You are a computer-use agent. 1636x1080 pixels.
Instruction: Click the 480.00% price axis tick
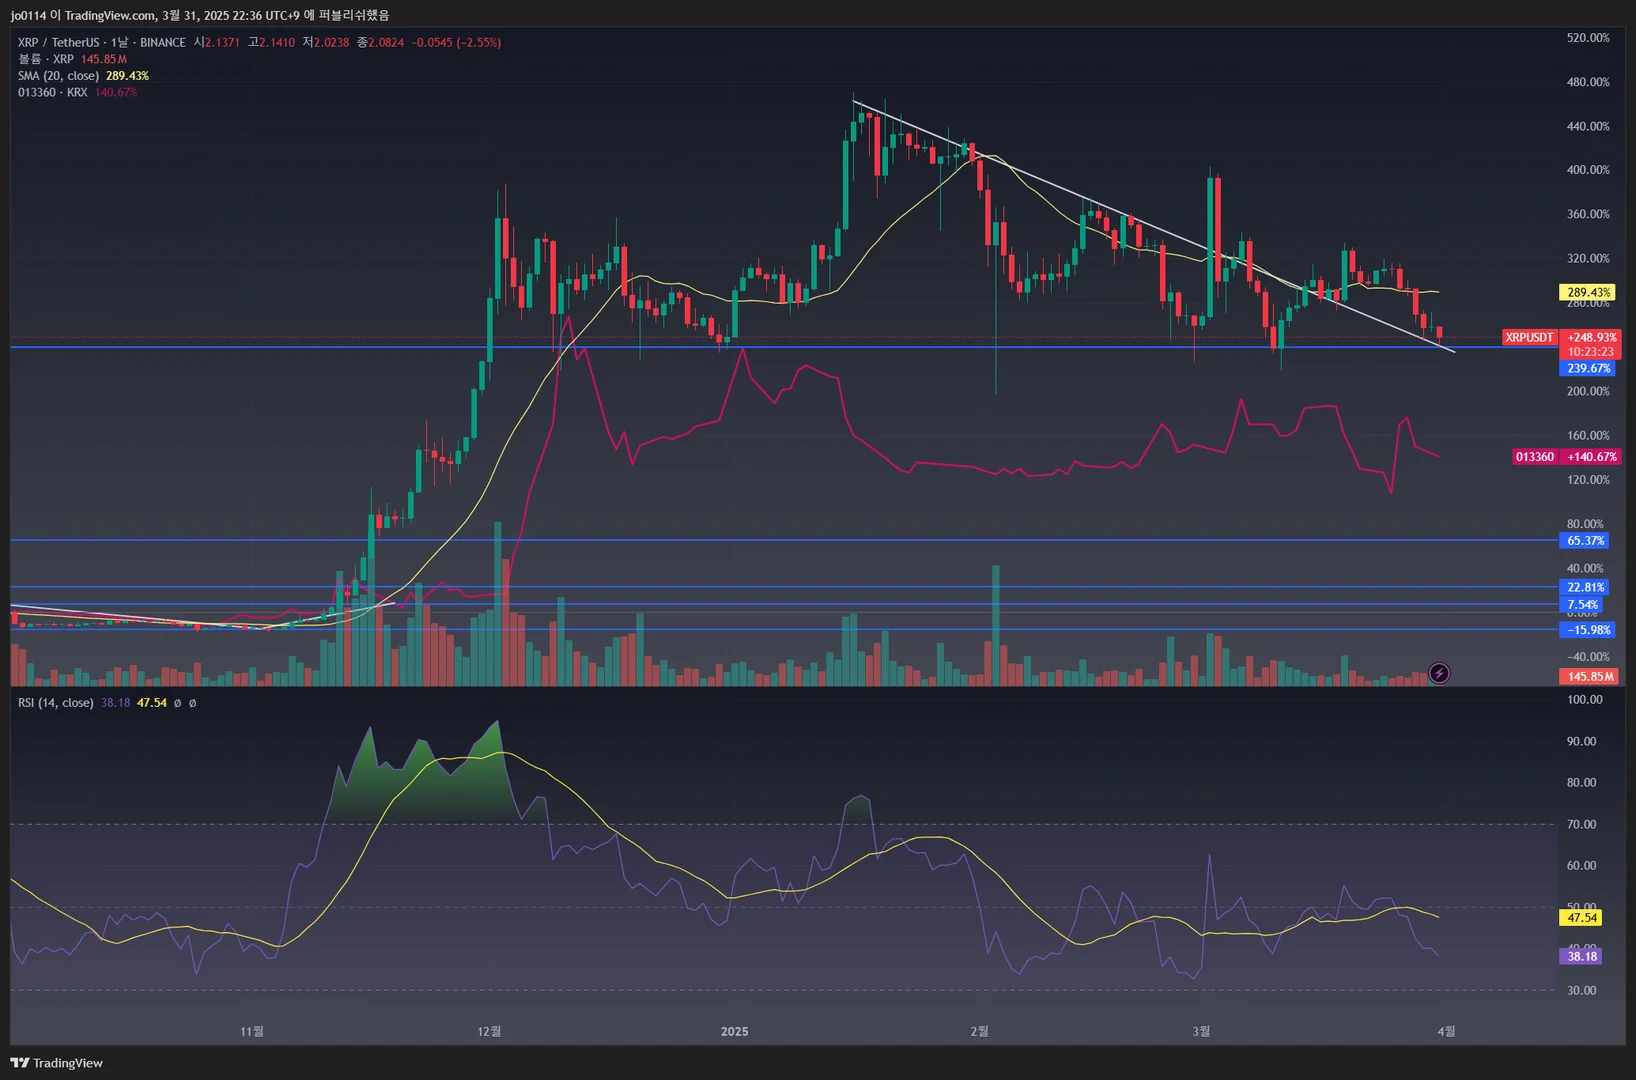tap(1588, 82)
